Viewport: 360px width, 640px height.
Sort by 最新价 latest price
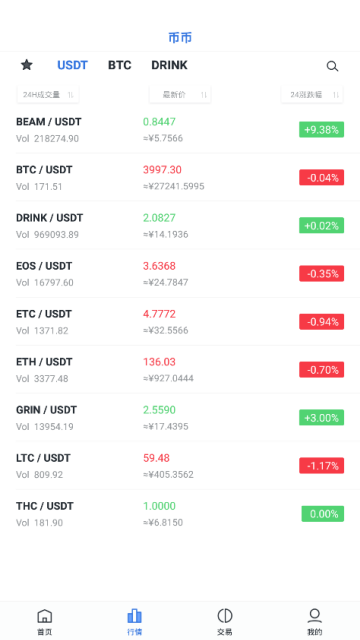[180, 95]
